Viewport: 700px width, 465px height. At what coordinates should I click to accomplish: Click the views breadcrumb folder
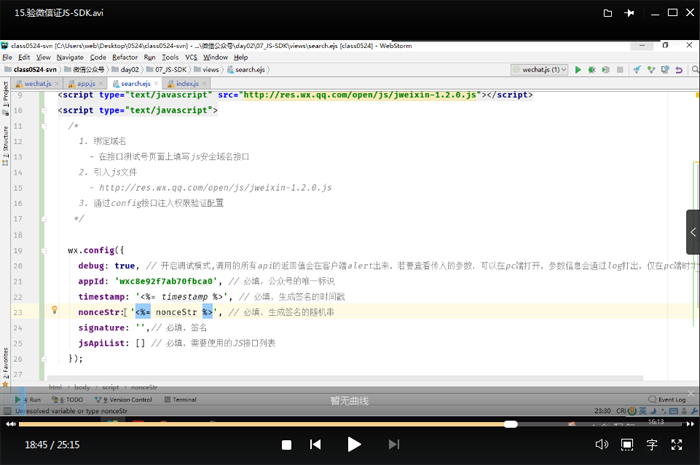tap(206, 70)
